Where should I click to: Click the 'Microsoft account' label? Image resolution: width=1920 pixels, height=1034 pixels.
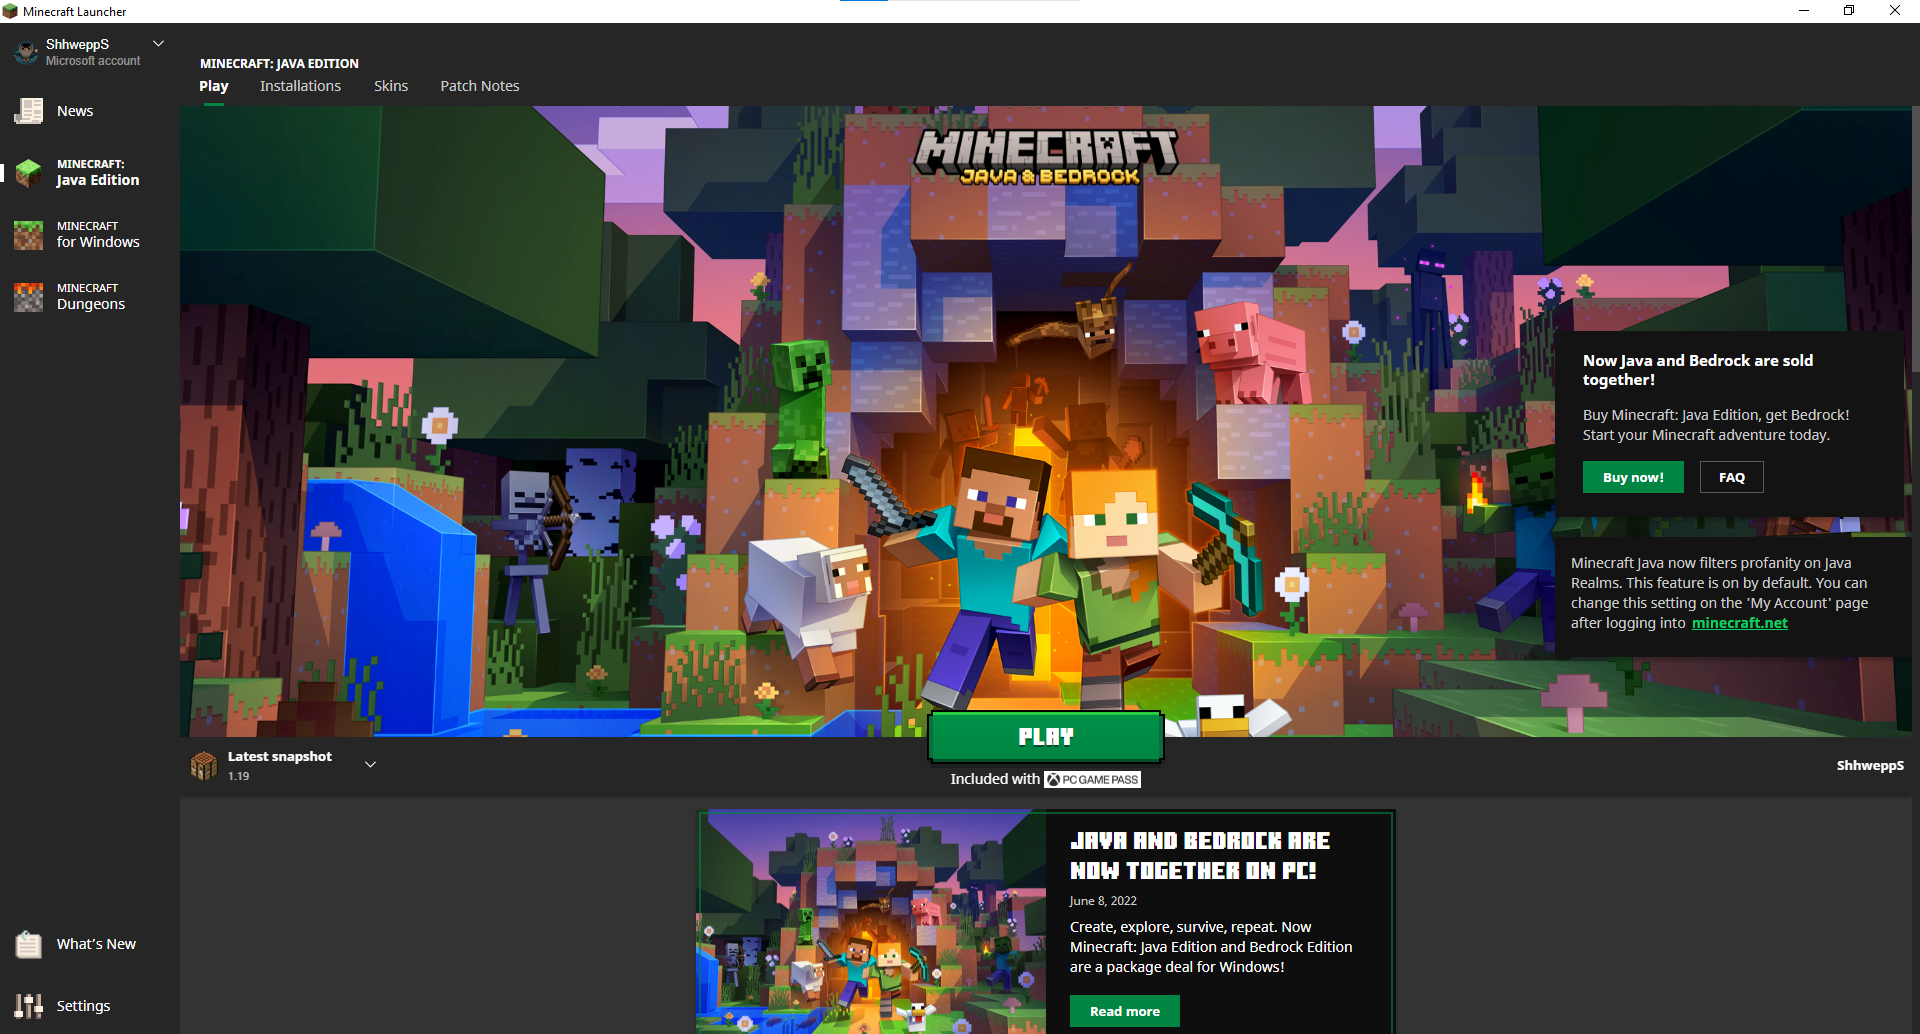click(93, 61)
